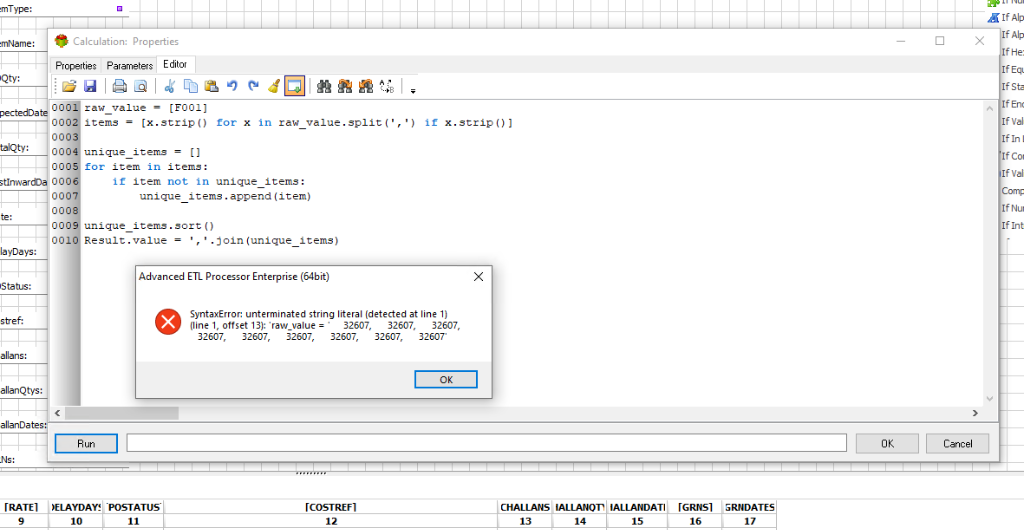Print the script using printer icon
This screenshot has width=1024, height=530.
pos(120,86)
